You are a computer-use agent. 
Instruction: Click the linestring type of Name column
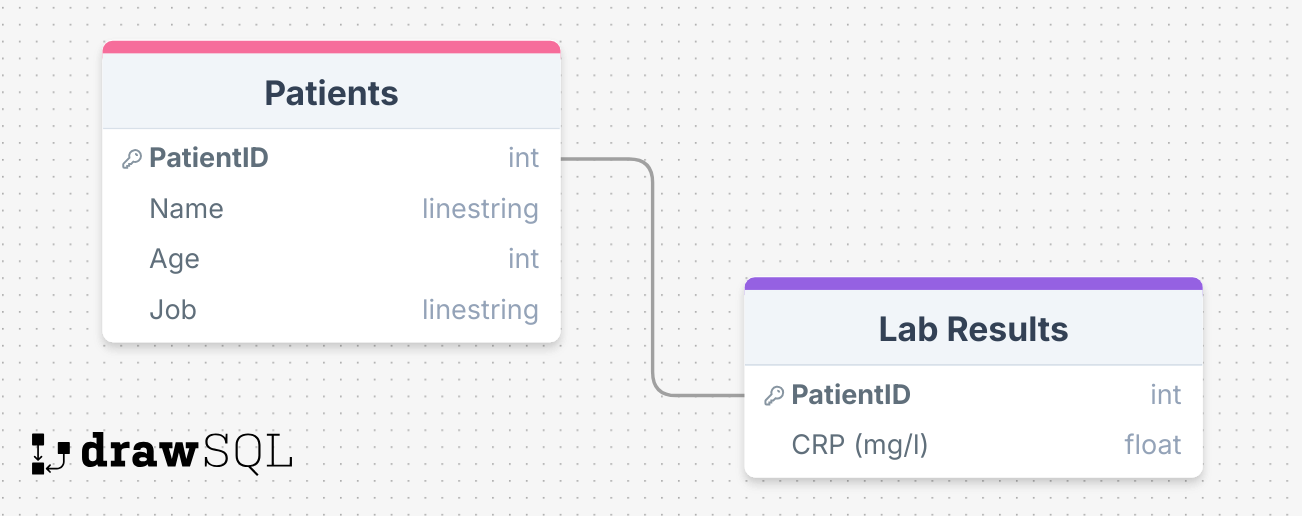[480, 209]
